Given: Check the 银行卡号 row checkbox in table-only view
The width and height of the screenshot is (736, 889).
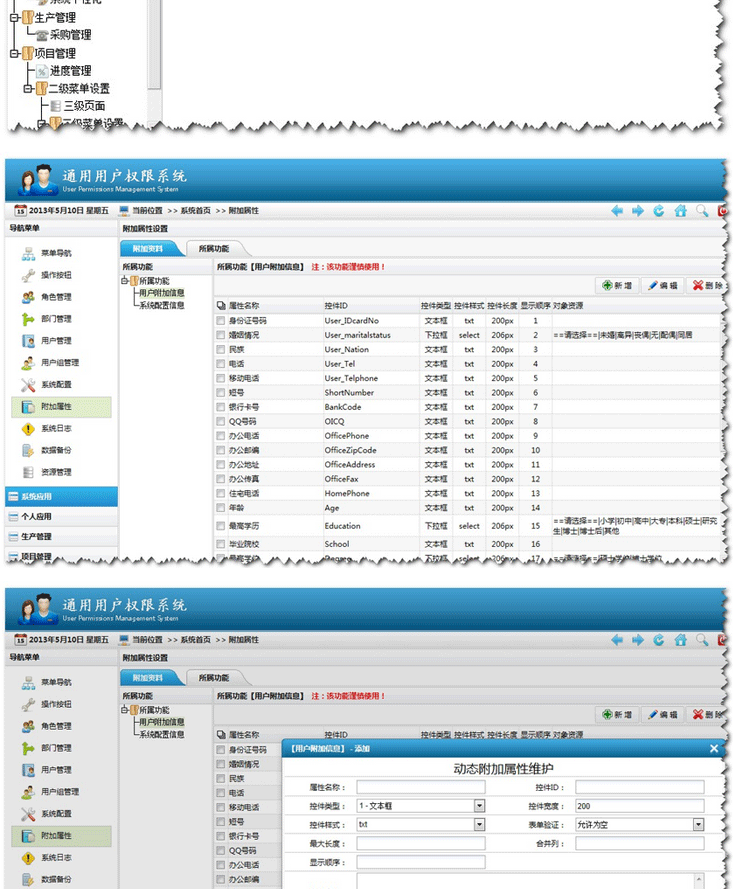Looking at the screenshot, I should [221, 407].
